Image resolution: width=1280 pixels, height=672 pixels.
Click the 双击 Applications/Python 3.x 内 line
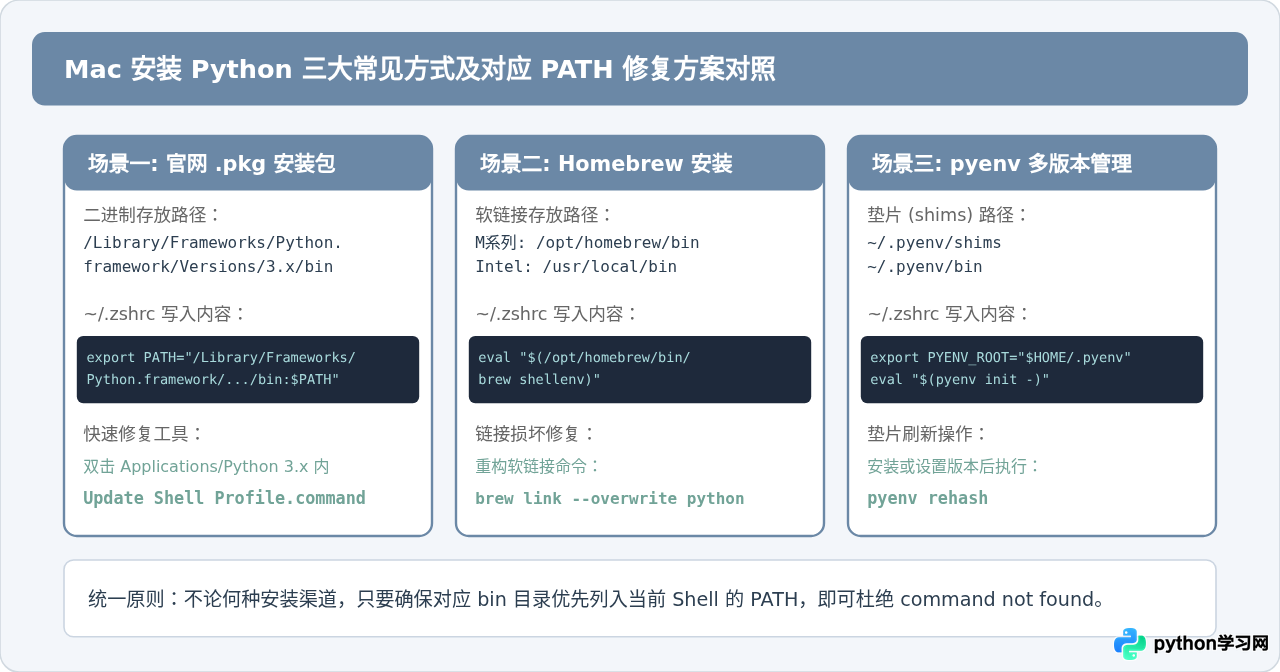pos(207,467)
